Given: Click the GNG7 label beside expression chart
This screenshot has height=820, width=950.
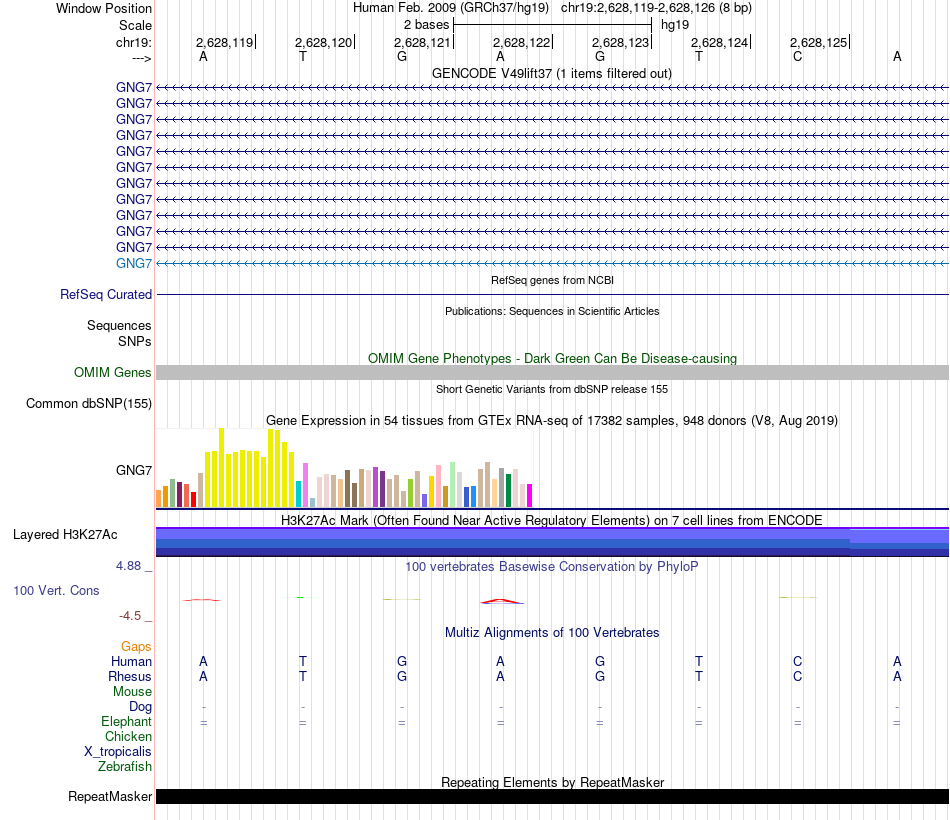Looking at the screenshot, I should pyautogui.click(x=134, y=470).
